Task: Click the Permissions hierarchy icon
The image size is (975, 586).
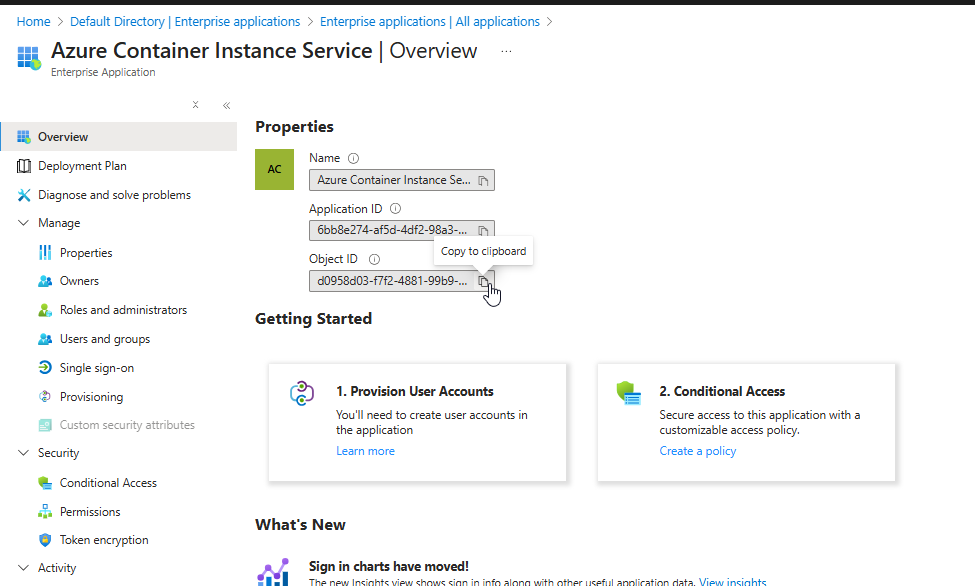Action: tap(45, 511)
